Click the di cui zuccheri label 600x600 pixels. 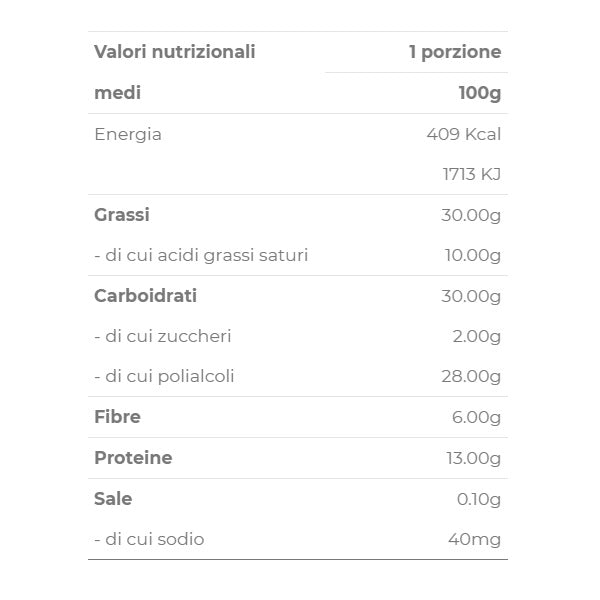coord(162,336)
